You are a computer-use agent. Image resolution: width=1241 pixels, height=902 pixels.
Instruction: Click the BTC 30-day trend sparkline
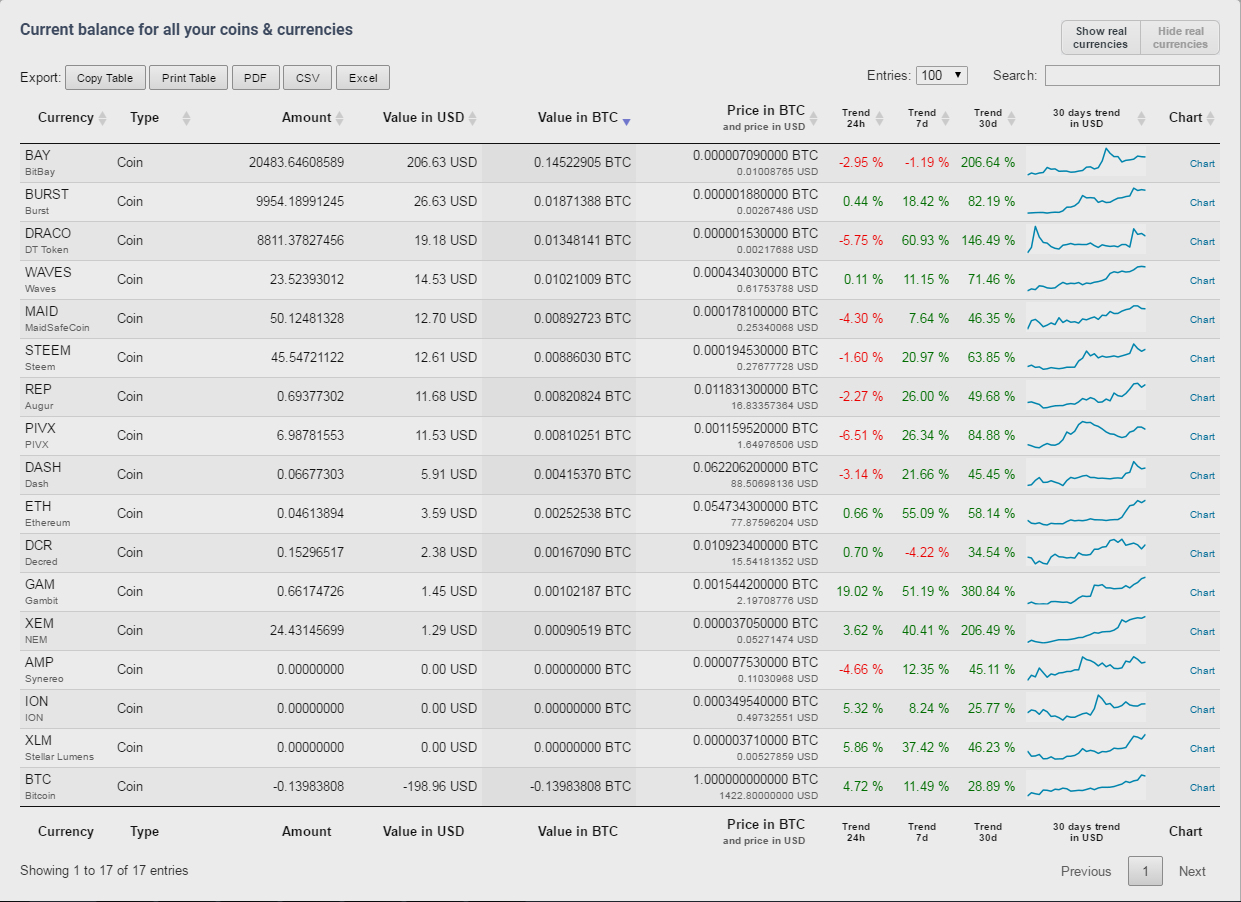tap(1086, 786)
